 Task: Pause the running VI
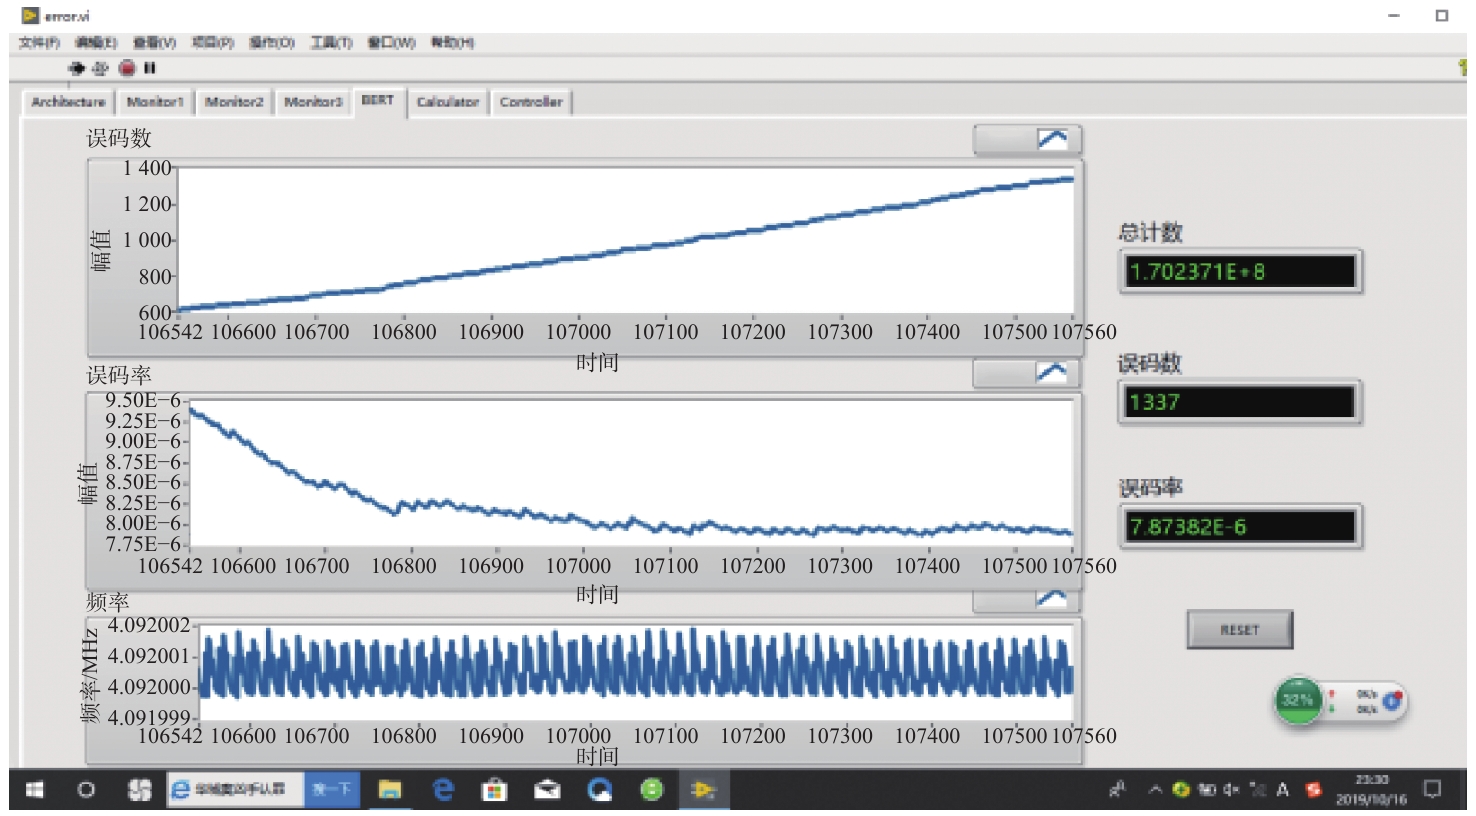tap(150, 68)
